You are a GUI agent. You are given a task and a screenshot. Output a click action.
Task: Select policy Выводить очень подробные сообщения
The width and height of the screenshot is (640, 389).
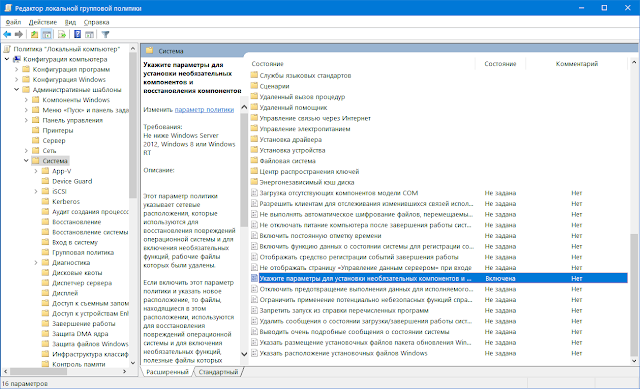pos(354,332)
